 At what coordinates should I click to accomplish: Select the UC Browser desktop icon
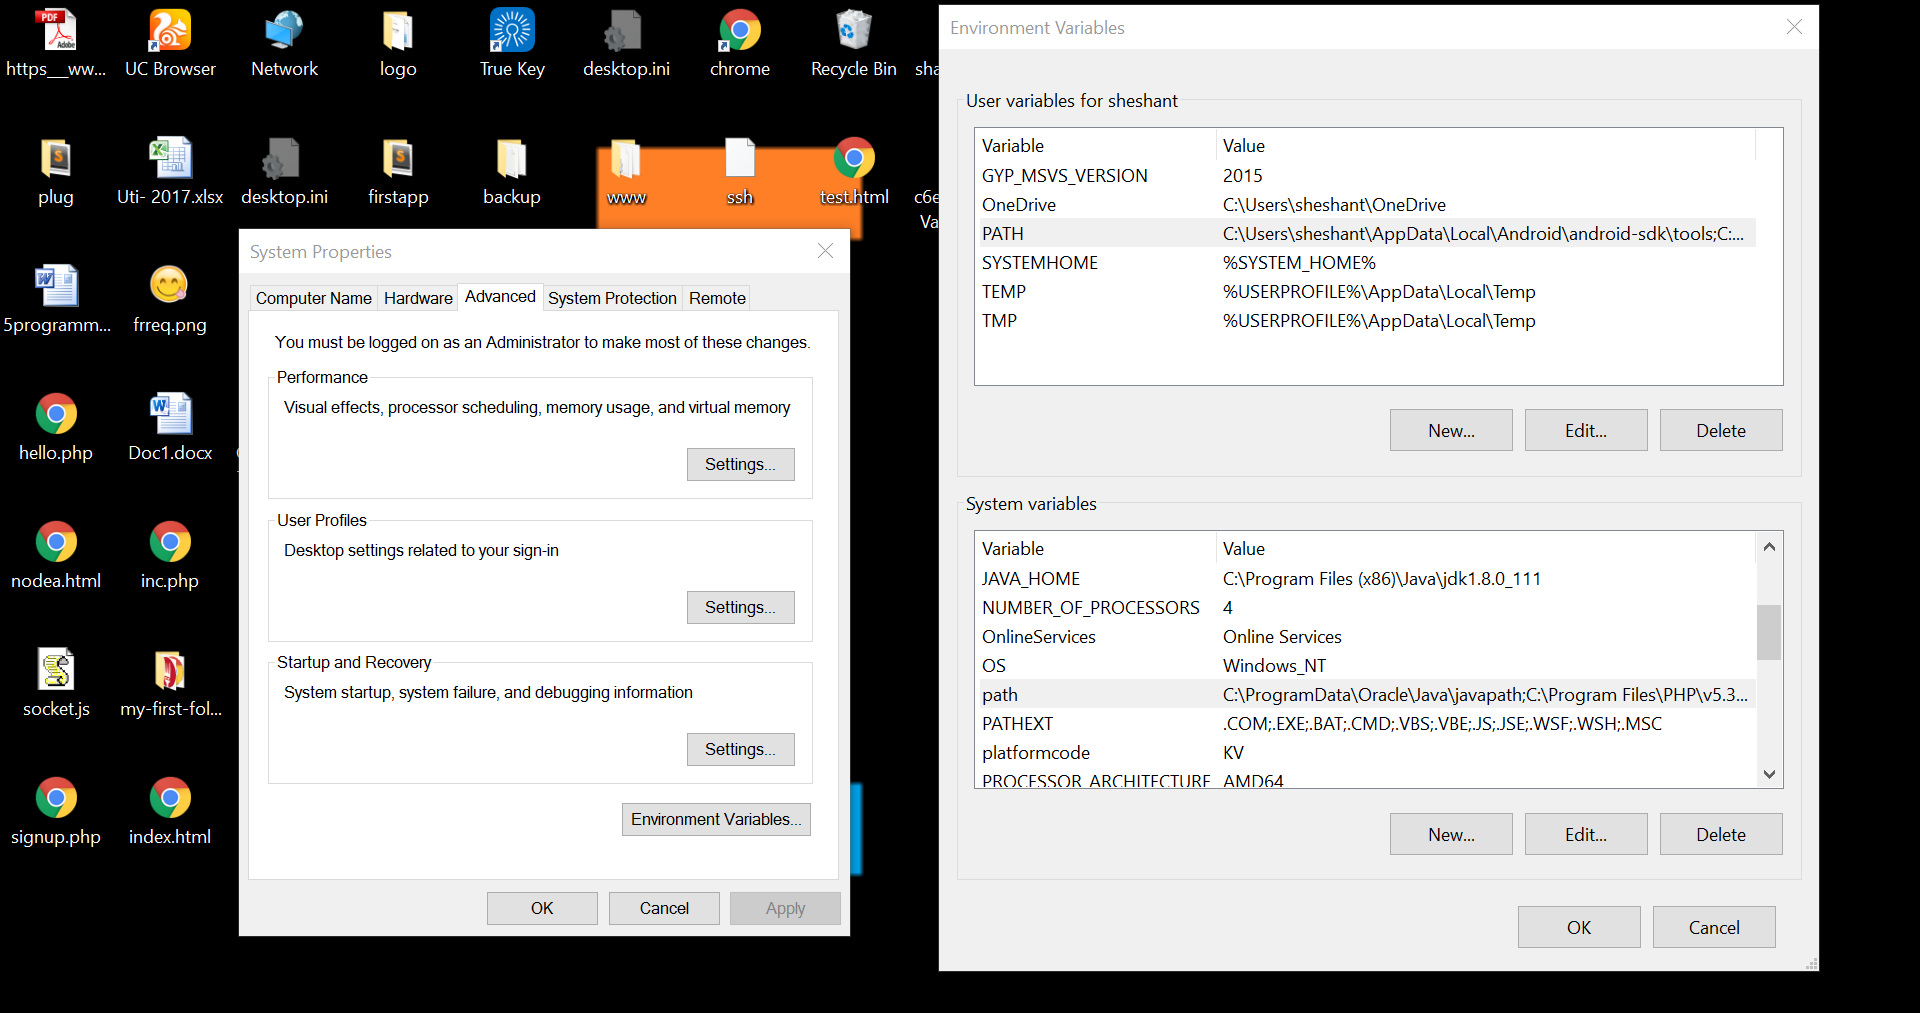point(170,44)
